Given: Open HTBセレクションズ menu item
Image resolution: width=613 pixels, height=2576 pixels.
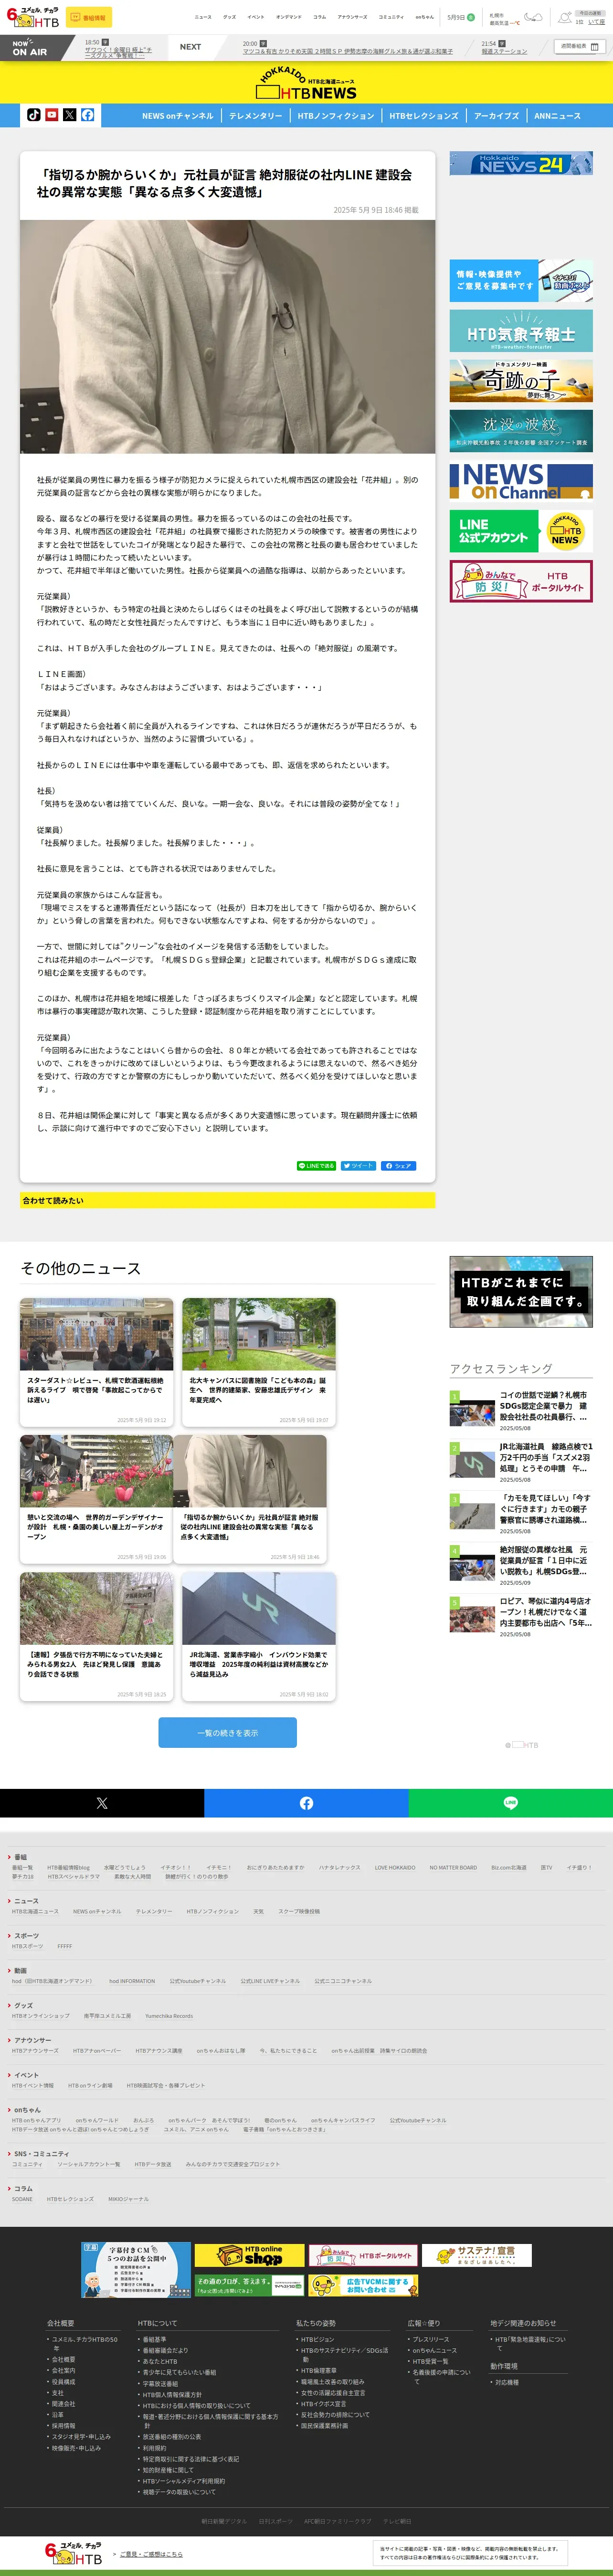Looking at the screenshot, I should pos(424,116).
